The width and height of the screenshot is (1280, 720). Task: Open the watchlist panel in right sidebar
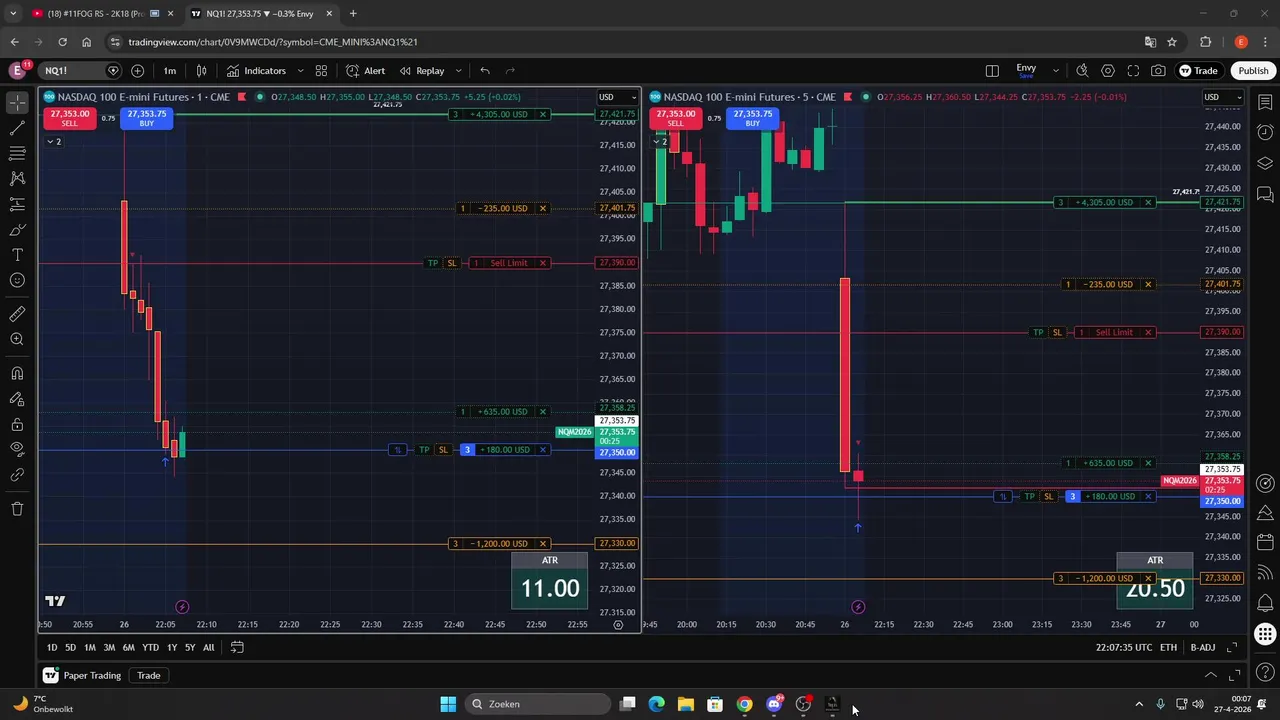coord(1265,102)
